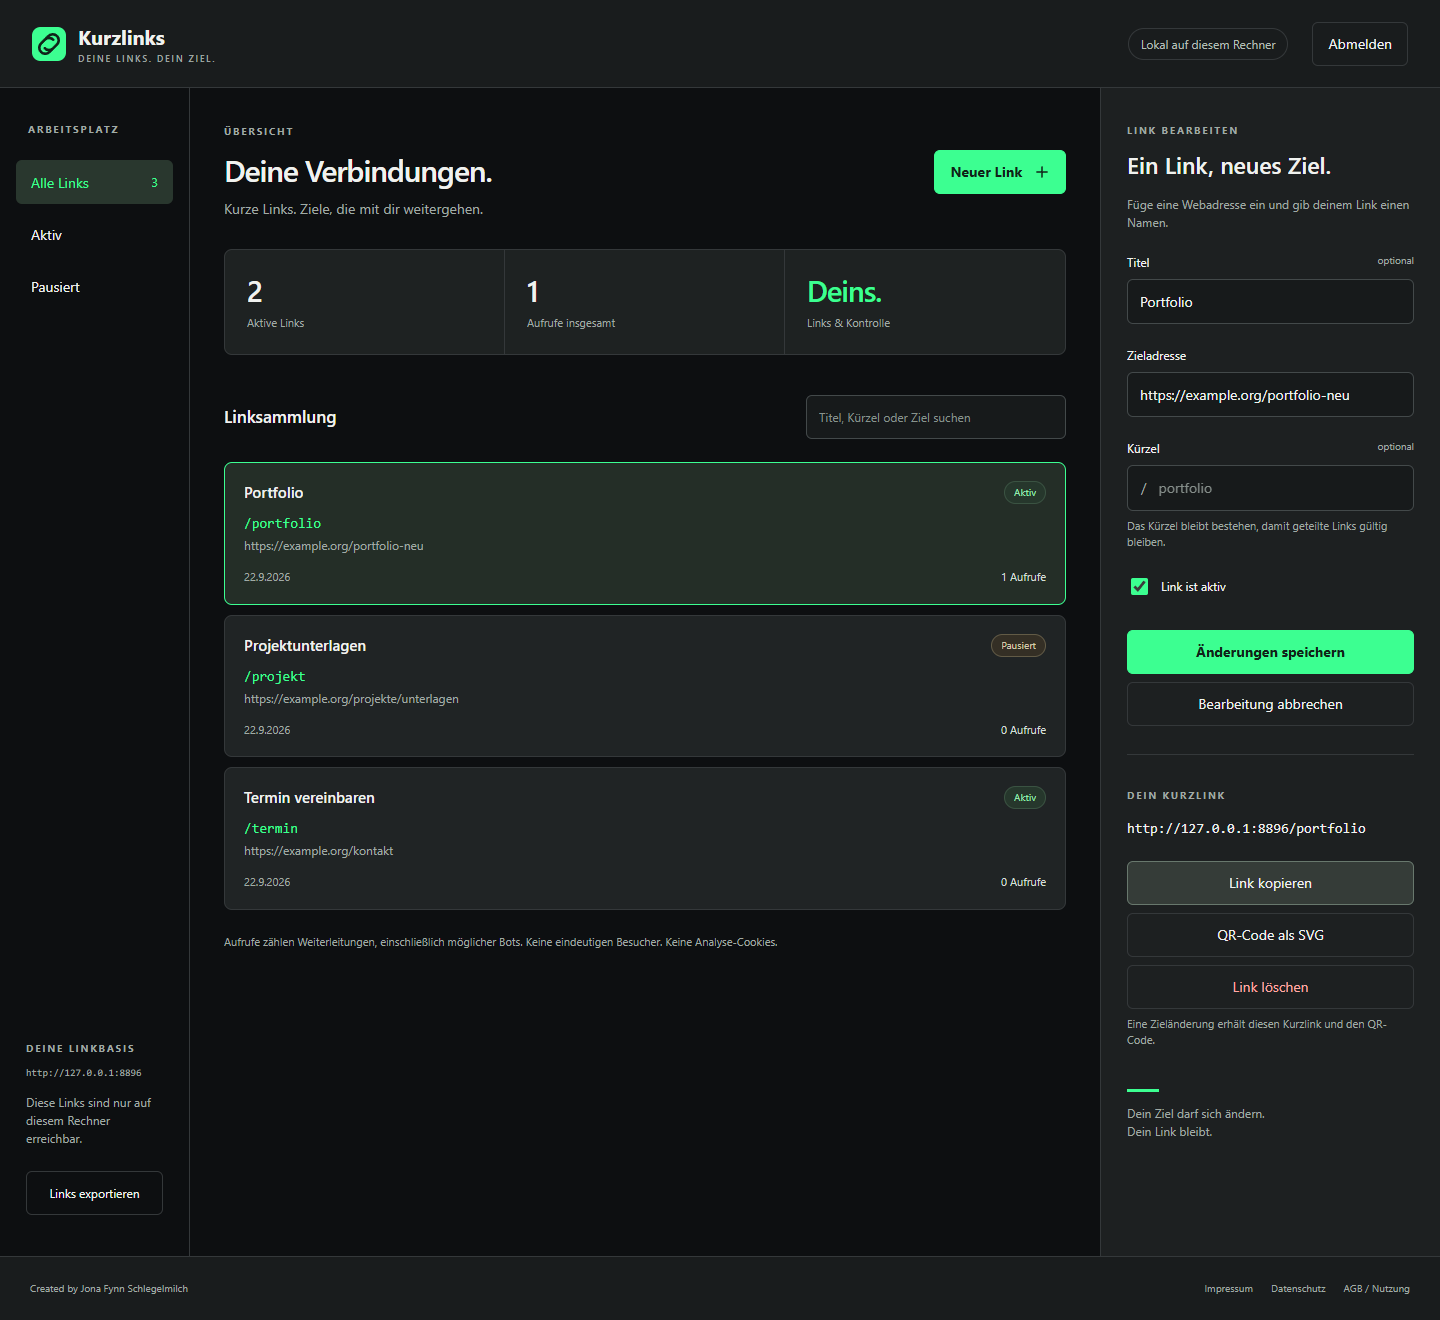Click the /termin short path text
The height and width of the screenshot is (1320, 1440).
click(271, 828)
